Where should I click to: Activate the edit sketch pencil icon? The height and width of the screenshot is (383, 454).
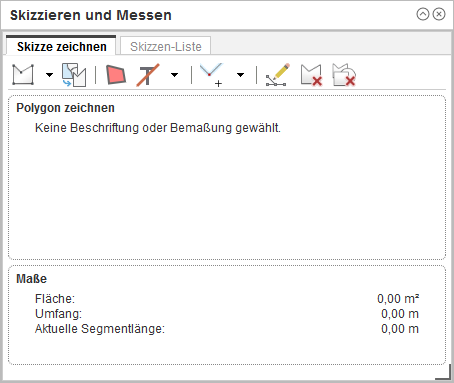coord(277,75)
